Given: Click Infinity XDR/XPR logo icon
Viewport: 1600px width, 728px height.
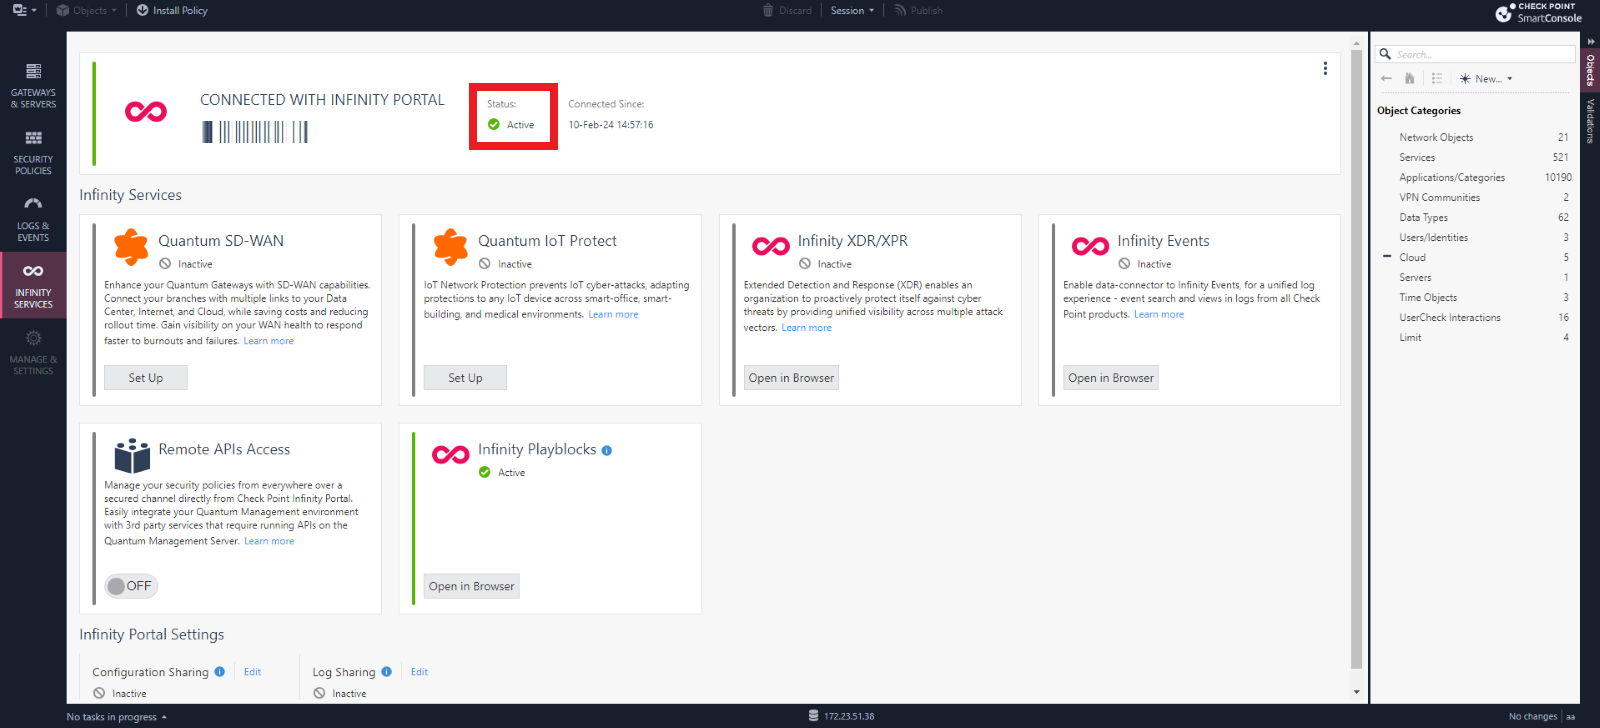Looking at the screenshot, I should tap(771, 246).
